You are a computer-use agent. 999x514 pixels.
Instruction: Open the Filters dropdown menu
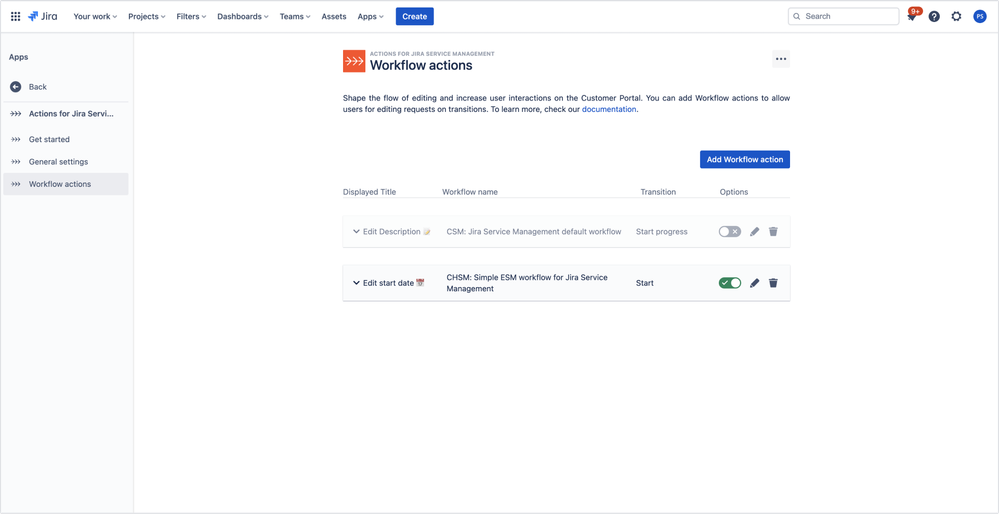click(191, 17)
